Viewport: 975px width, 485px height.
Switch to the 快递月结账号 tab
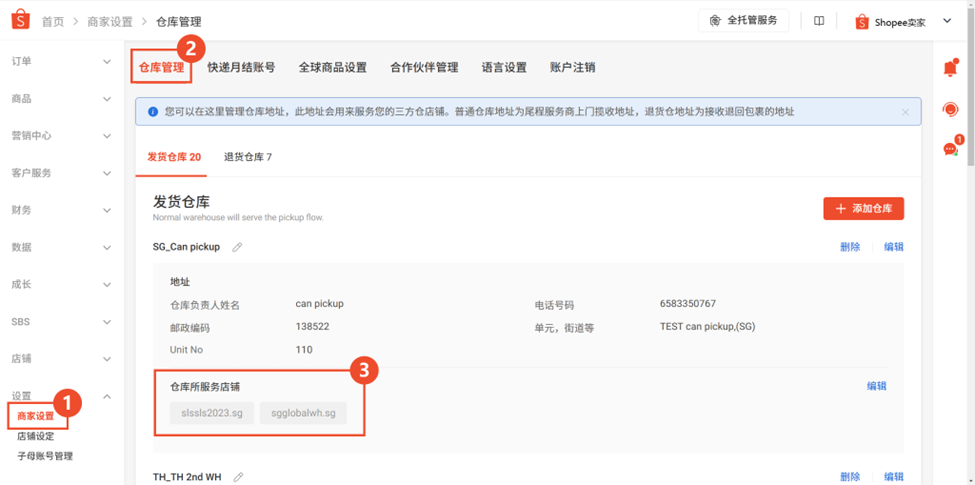click(241, 68)
